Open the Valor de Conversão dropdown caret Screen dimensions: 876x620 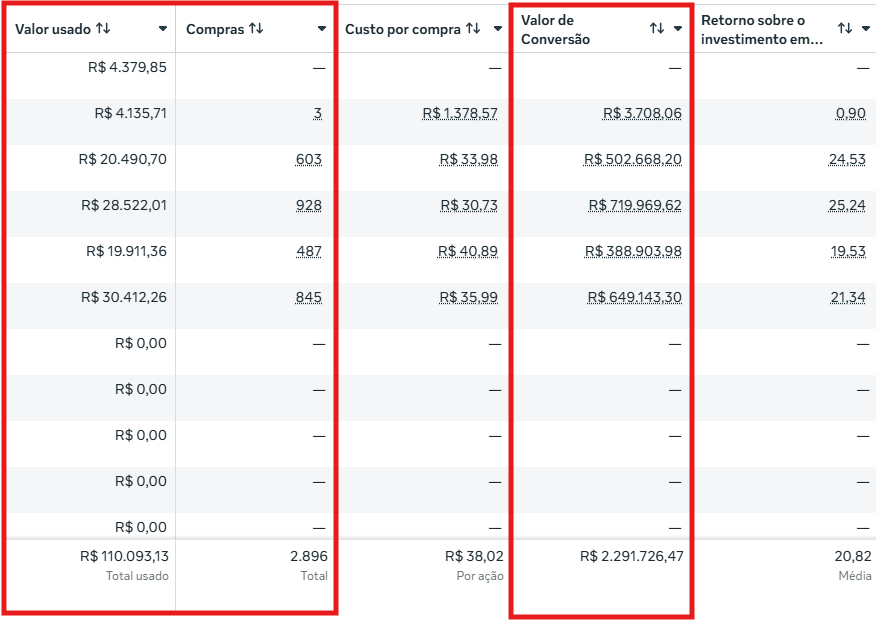[678, 29]
